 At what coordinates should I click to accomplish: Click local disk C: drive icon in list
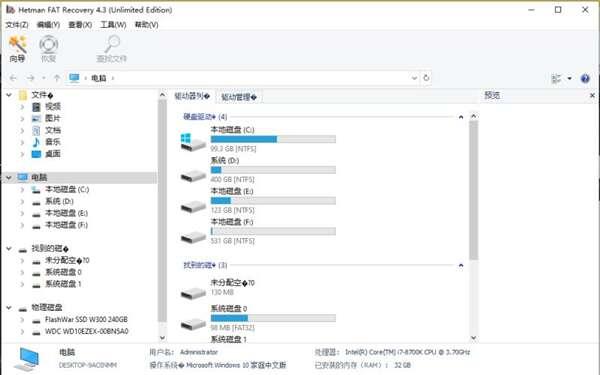click(x=193, y=142)
